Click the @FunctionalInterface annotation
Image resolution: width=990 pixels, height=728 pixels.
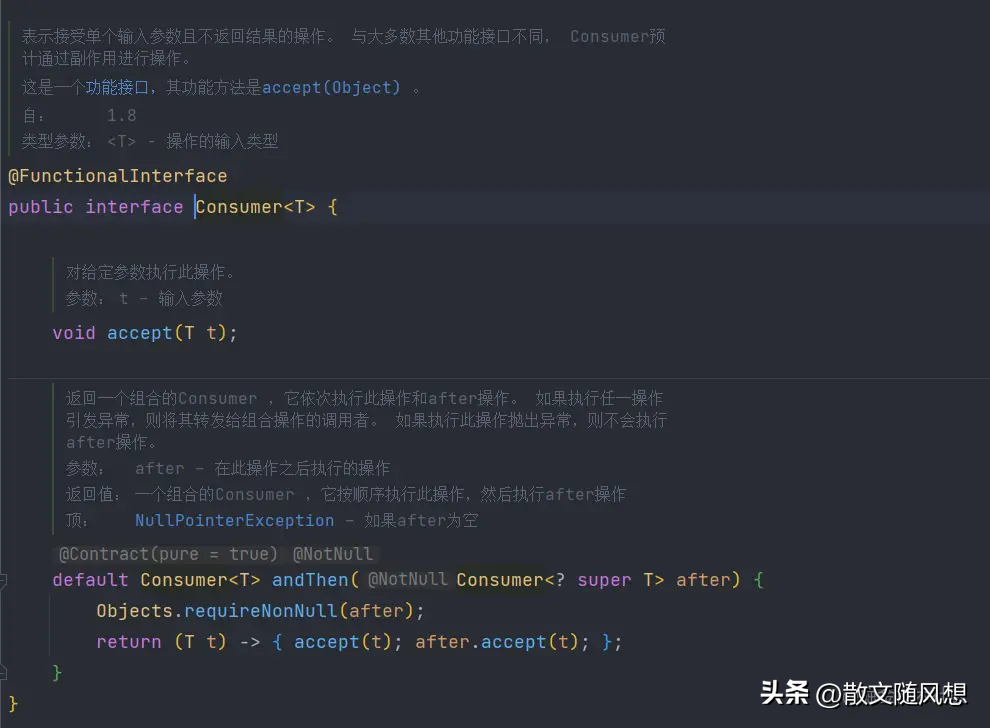point(118,176)
